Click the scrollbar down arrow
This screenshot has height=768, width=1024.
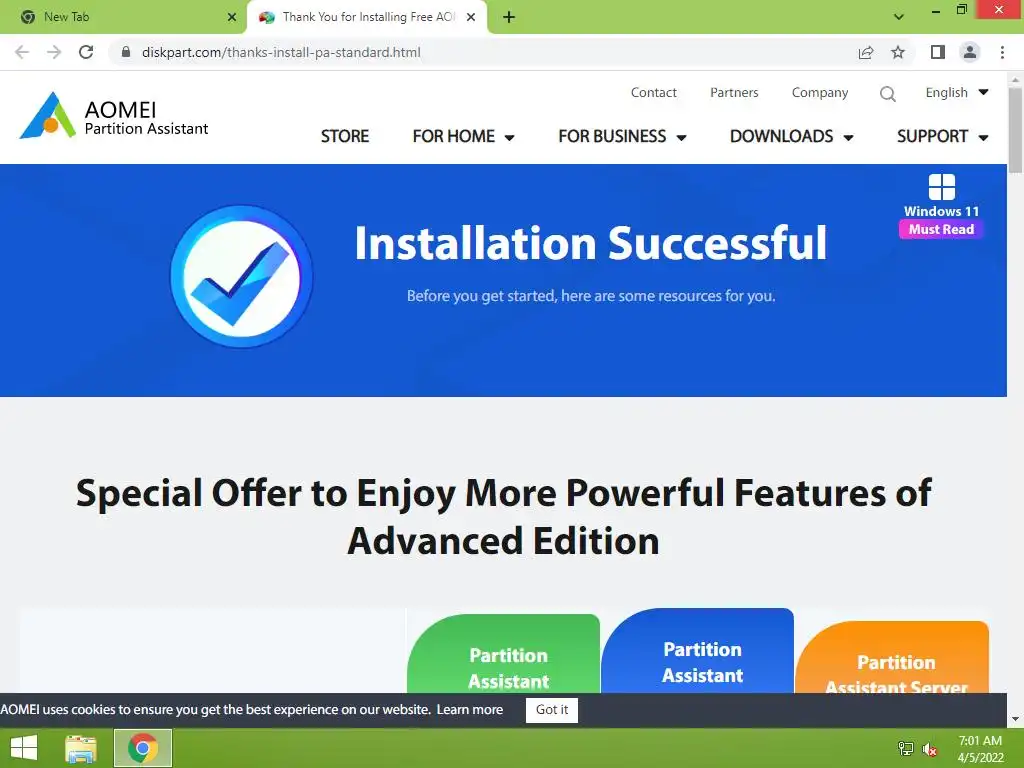point(1015,719)
